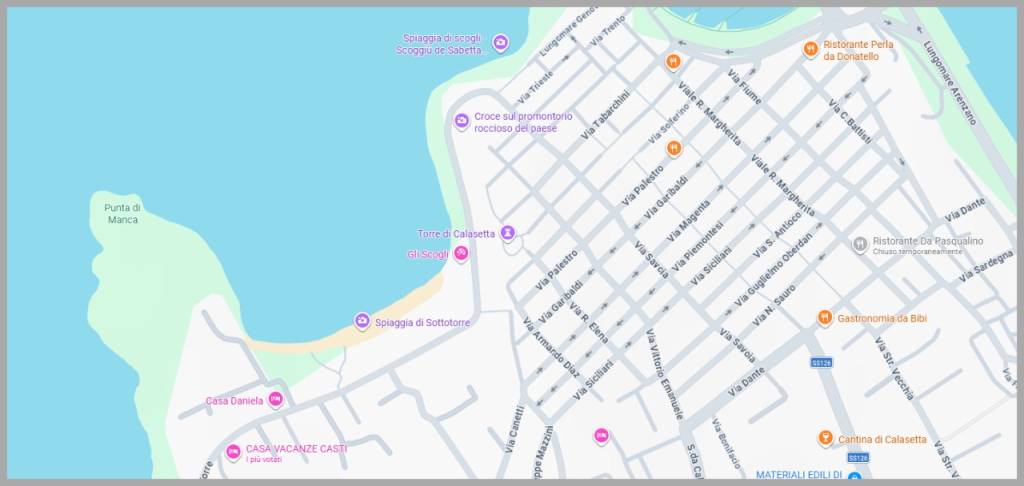Viewport: 1024px width, 486px height.
Task: Select the Ristorante Da Pasqualino gray marker
Action: tap(859, 244)
